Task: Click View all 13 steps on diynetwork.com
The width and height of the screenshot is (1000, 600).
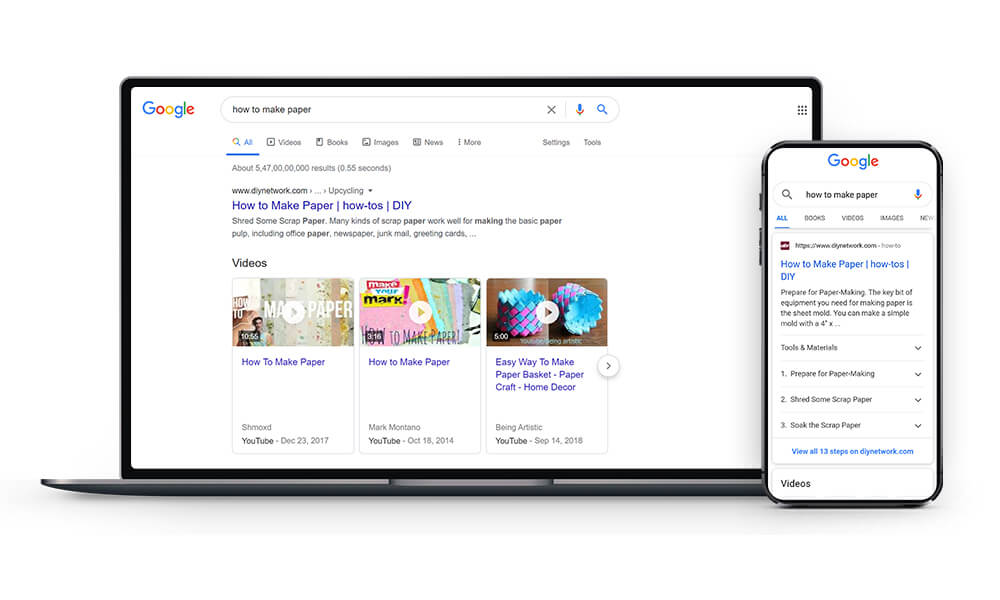Action: 852,451
